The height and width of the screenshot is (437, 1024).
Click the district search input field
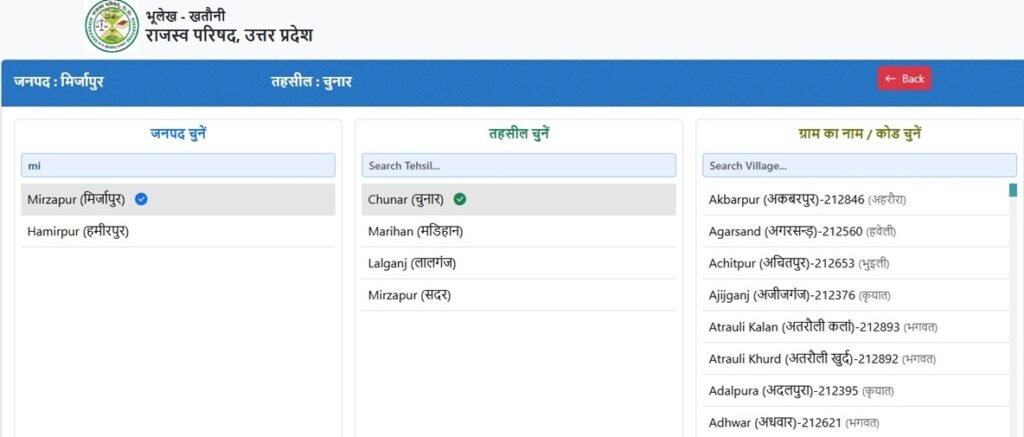[x=178, y=165]
